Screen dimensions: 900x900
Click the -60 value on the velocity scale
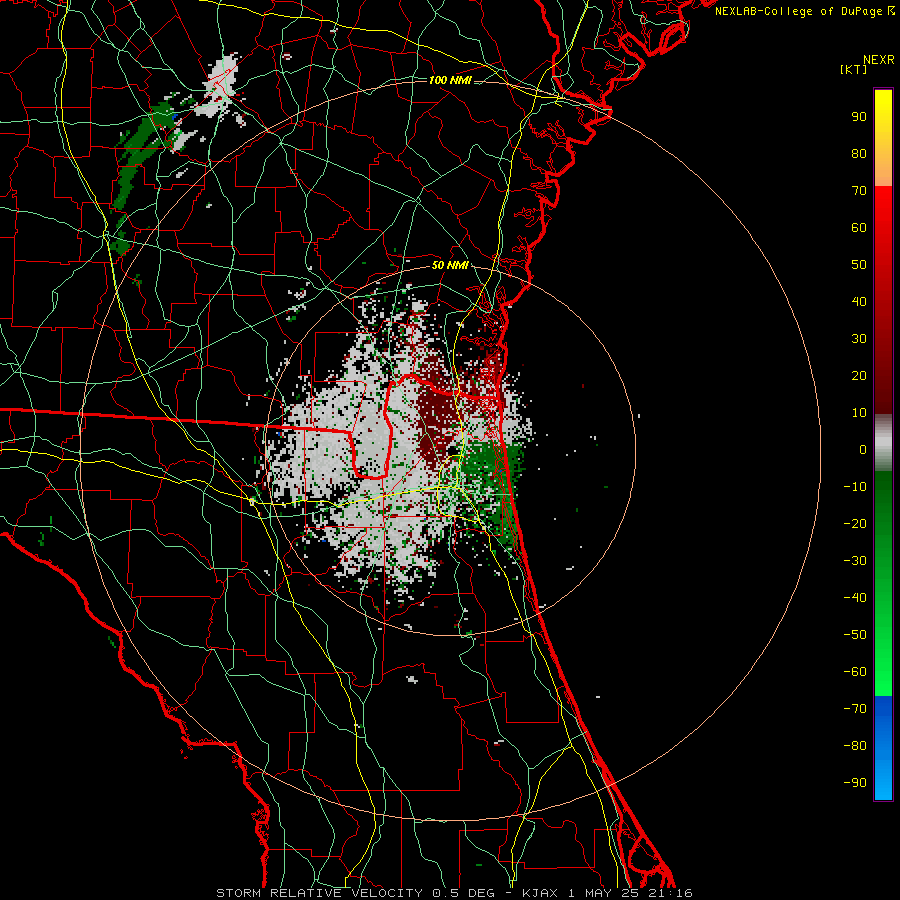(x=855, y=672)
